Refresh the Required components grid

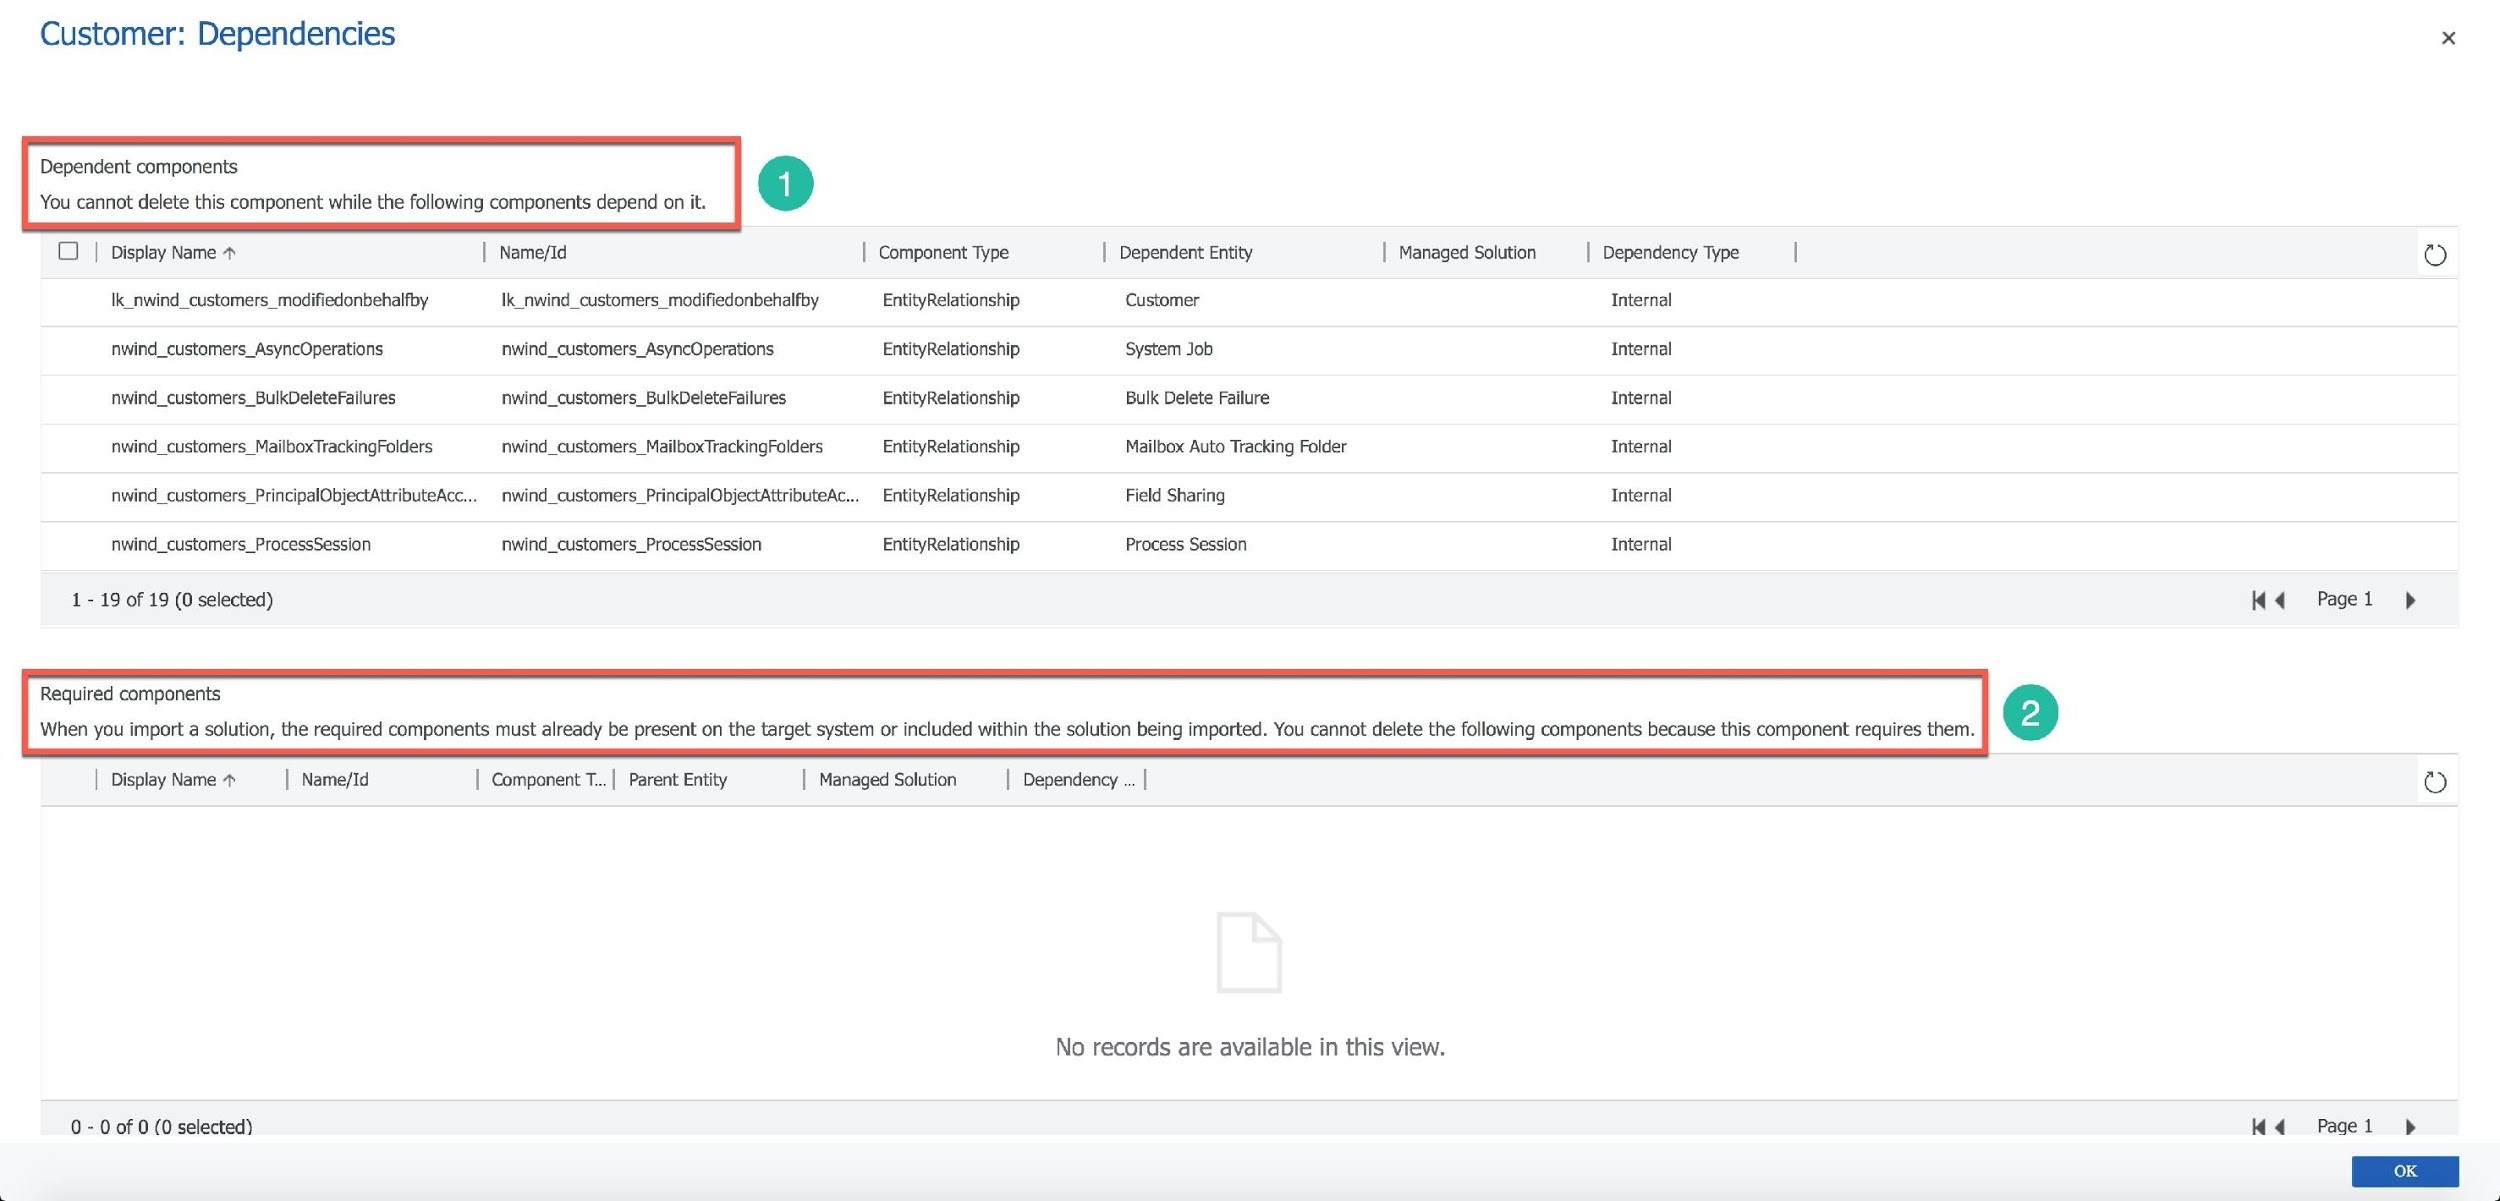2434,781
